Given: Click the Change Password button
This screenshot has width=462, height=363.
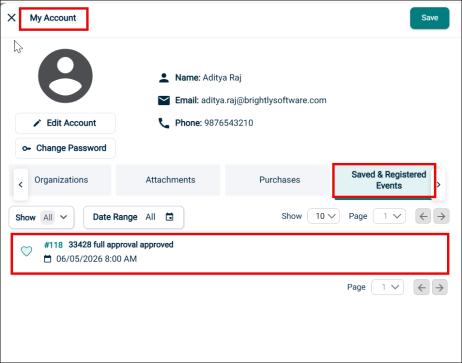Looking at the screenshot, I should (65, 148).
